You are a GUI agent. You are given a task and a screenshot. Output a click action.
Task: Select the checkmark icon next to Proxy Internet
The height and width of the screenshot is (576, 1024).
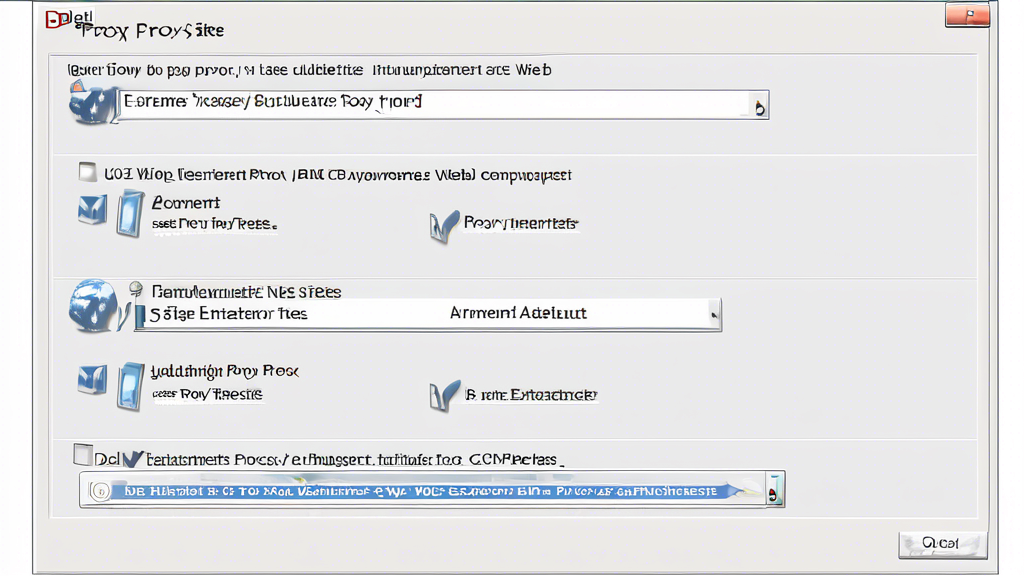point(442,222)
